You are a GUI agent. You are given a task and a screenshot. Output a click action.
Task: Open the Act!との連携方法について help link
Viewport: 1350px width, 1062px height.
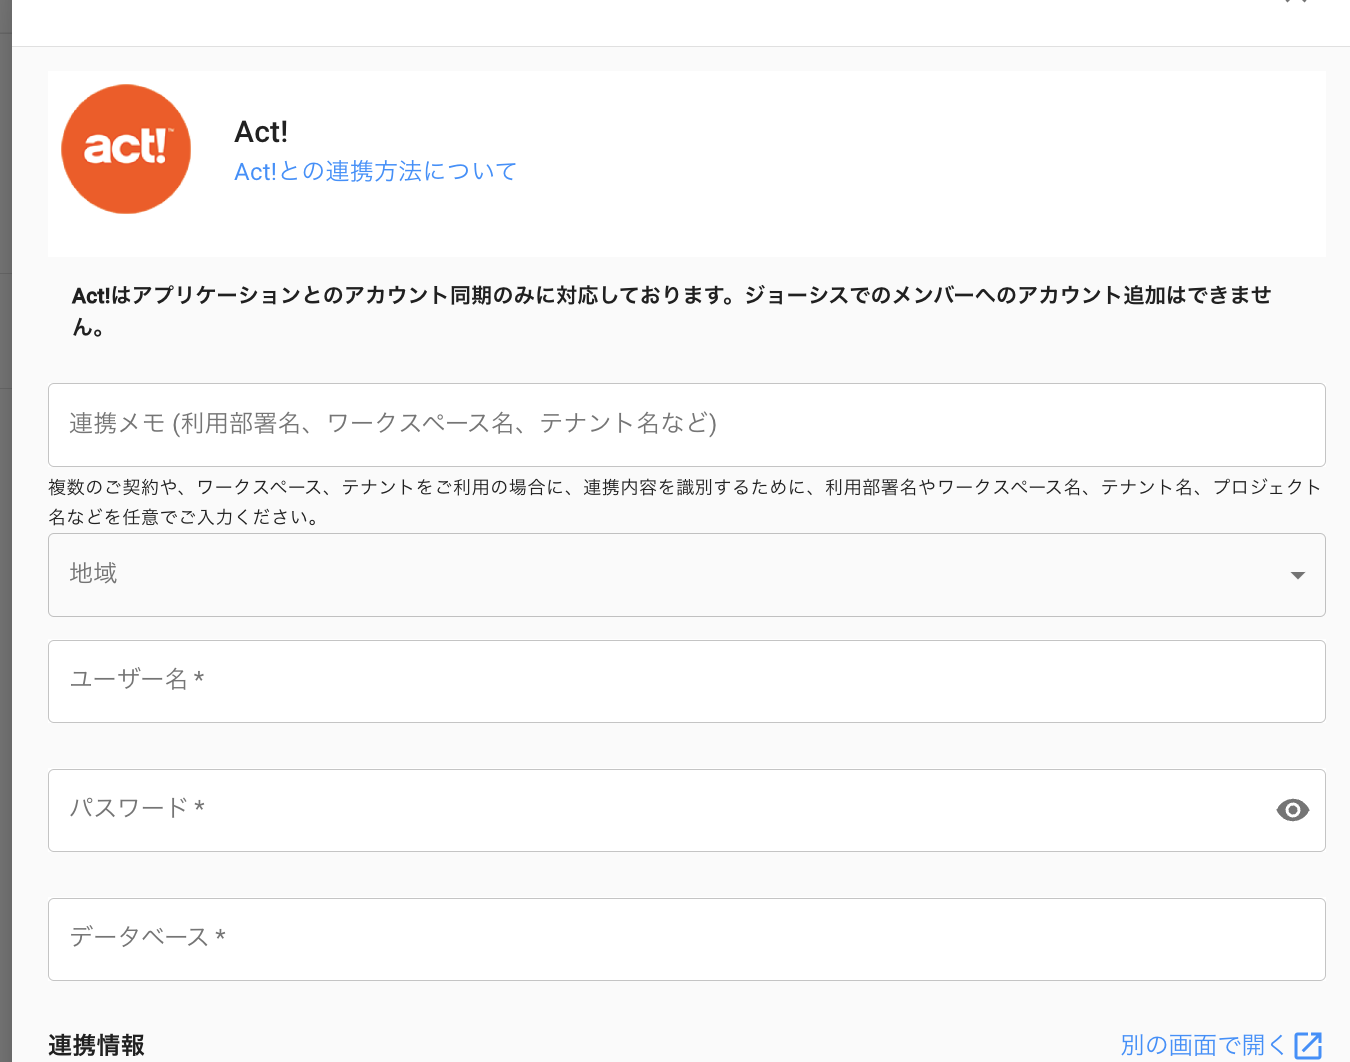pyautogui.click(x=375, y=172)
